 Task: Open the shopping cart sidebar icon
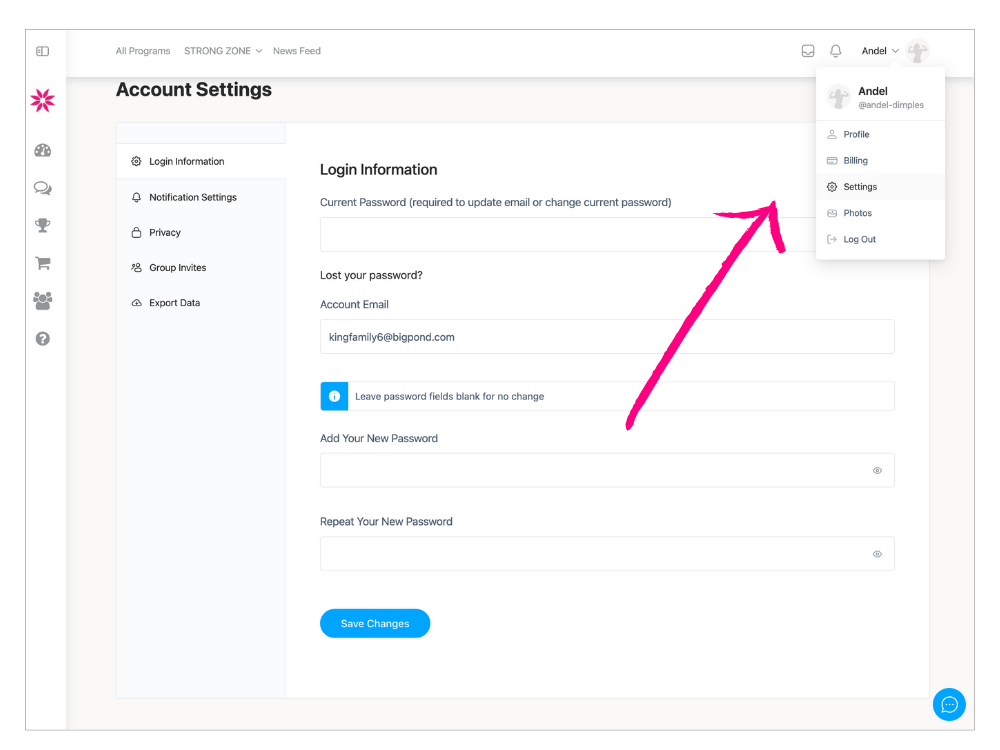point(42,264)
